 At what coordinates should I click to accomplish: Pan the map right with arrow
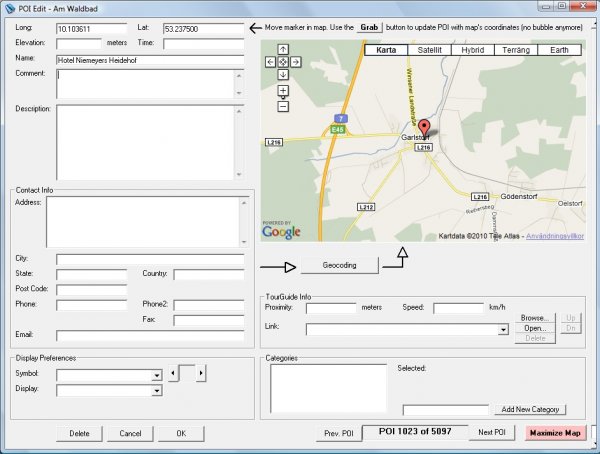click(296, 62)
